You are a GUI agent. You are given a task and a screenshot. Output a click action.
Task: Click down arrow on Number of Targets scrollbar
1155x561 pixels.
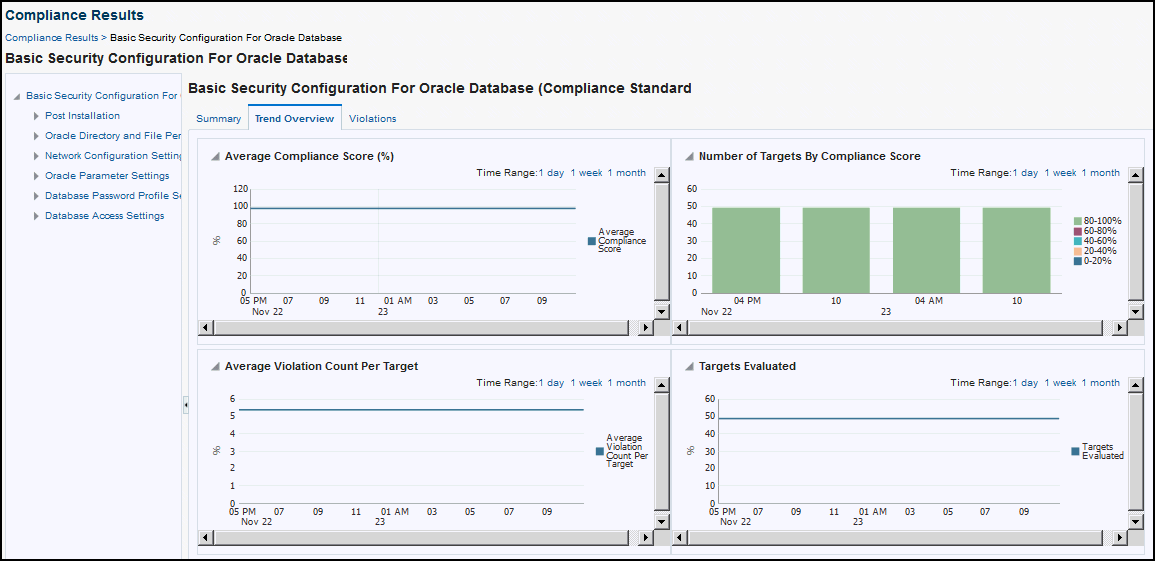pyautogui.click(x=1135, y=311)
